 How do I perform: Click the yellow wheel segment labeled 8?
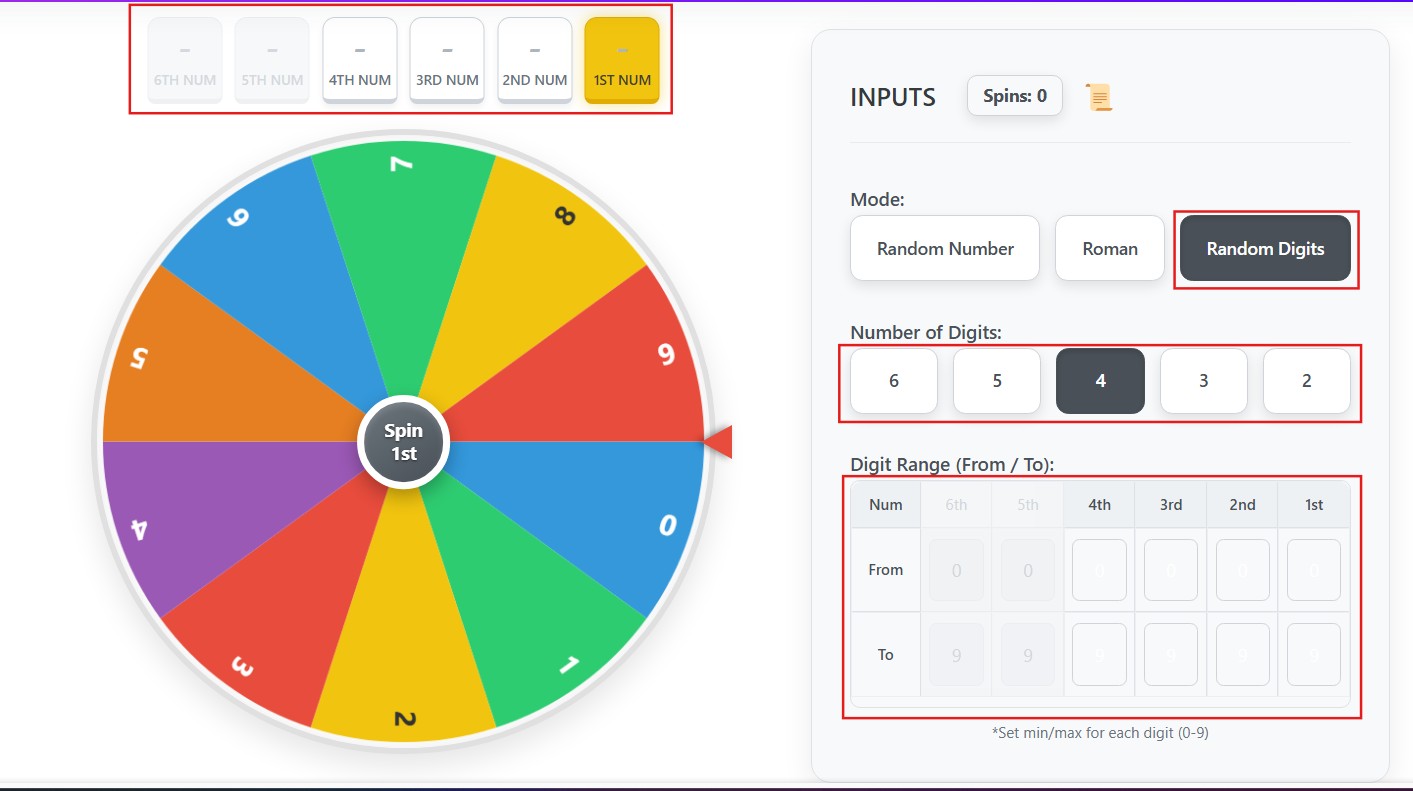525,275
